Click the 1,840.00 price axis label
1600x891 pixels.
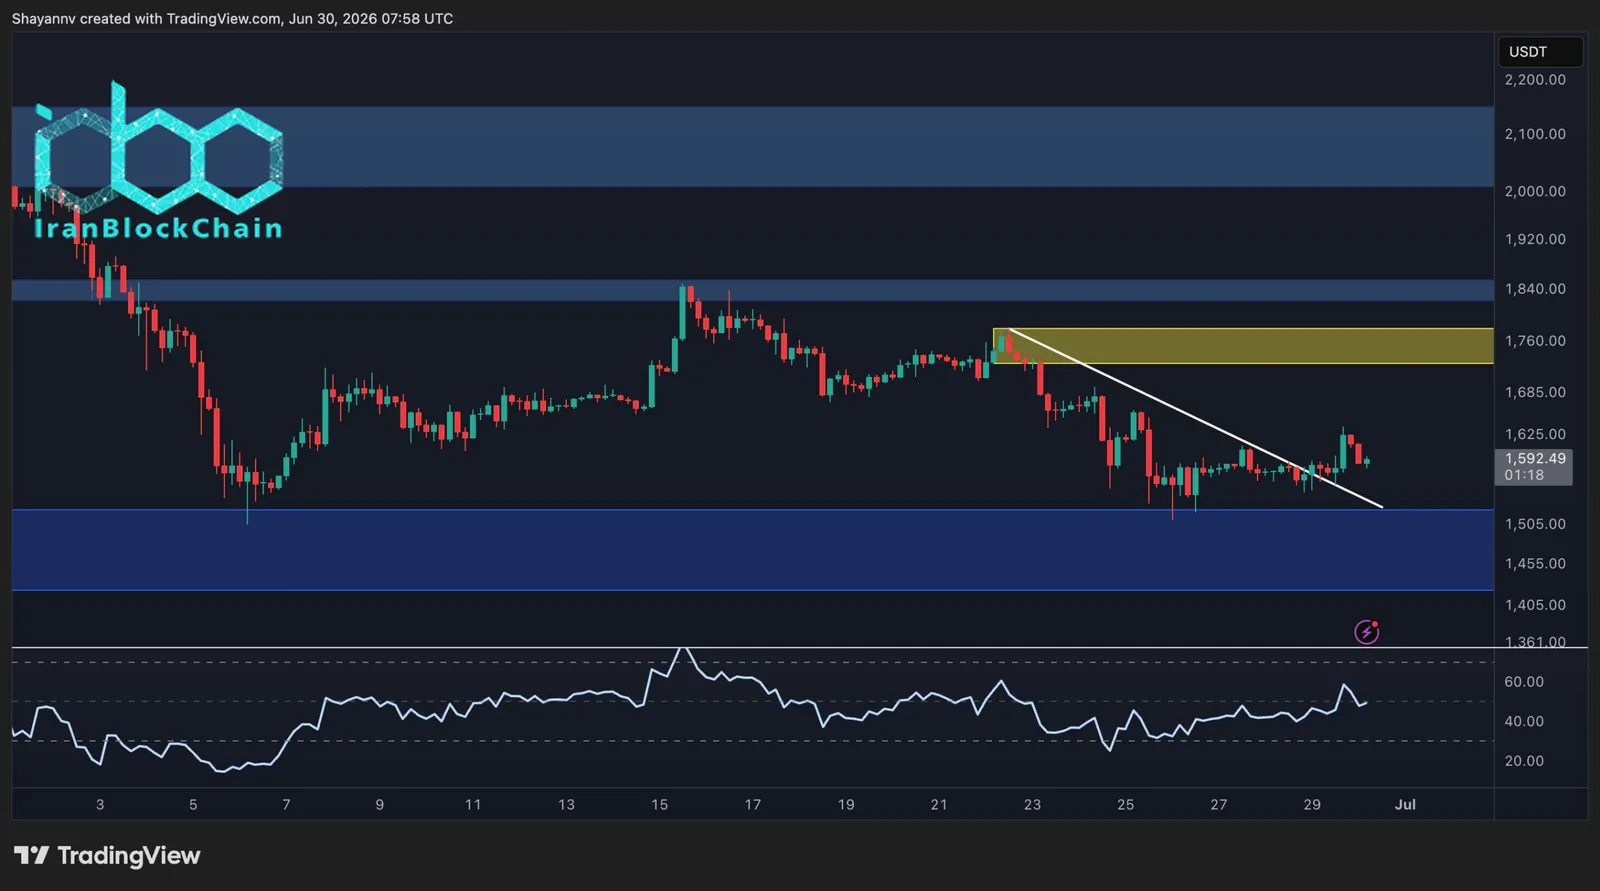point(1535,289)
